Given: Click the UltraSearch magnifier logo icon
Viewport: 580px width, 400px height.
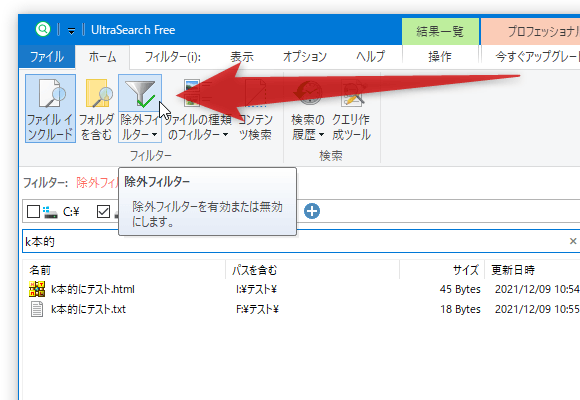Looking at the screenshot, I should (43, 29).
